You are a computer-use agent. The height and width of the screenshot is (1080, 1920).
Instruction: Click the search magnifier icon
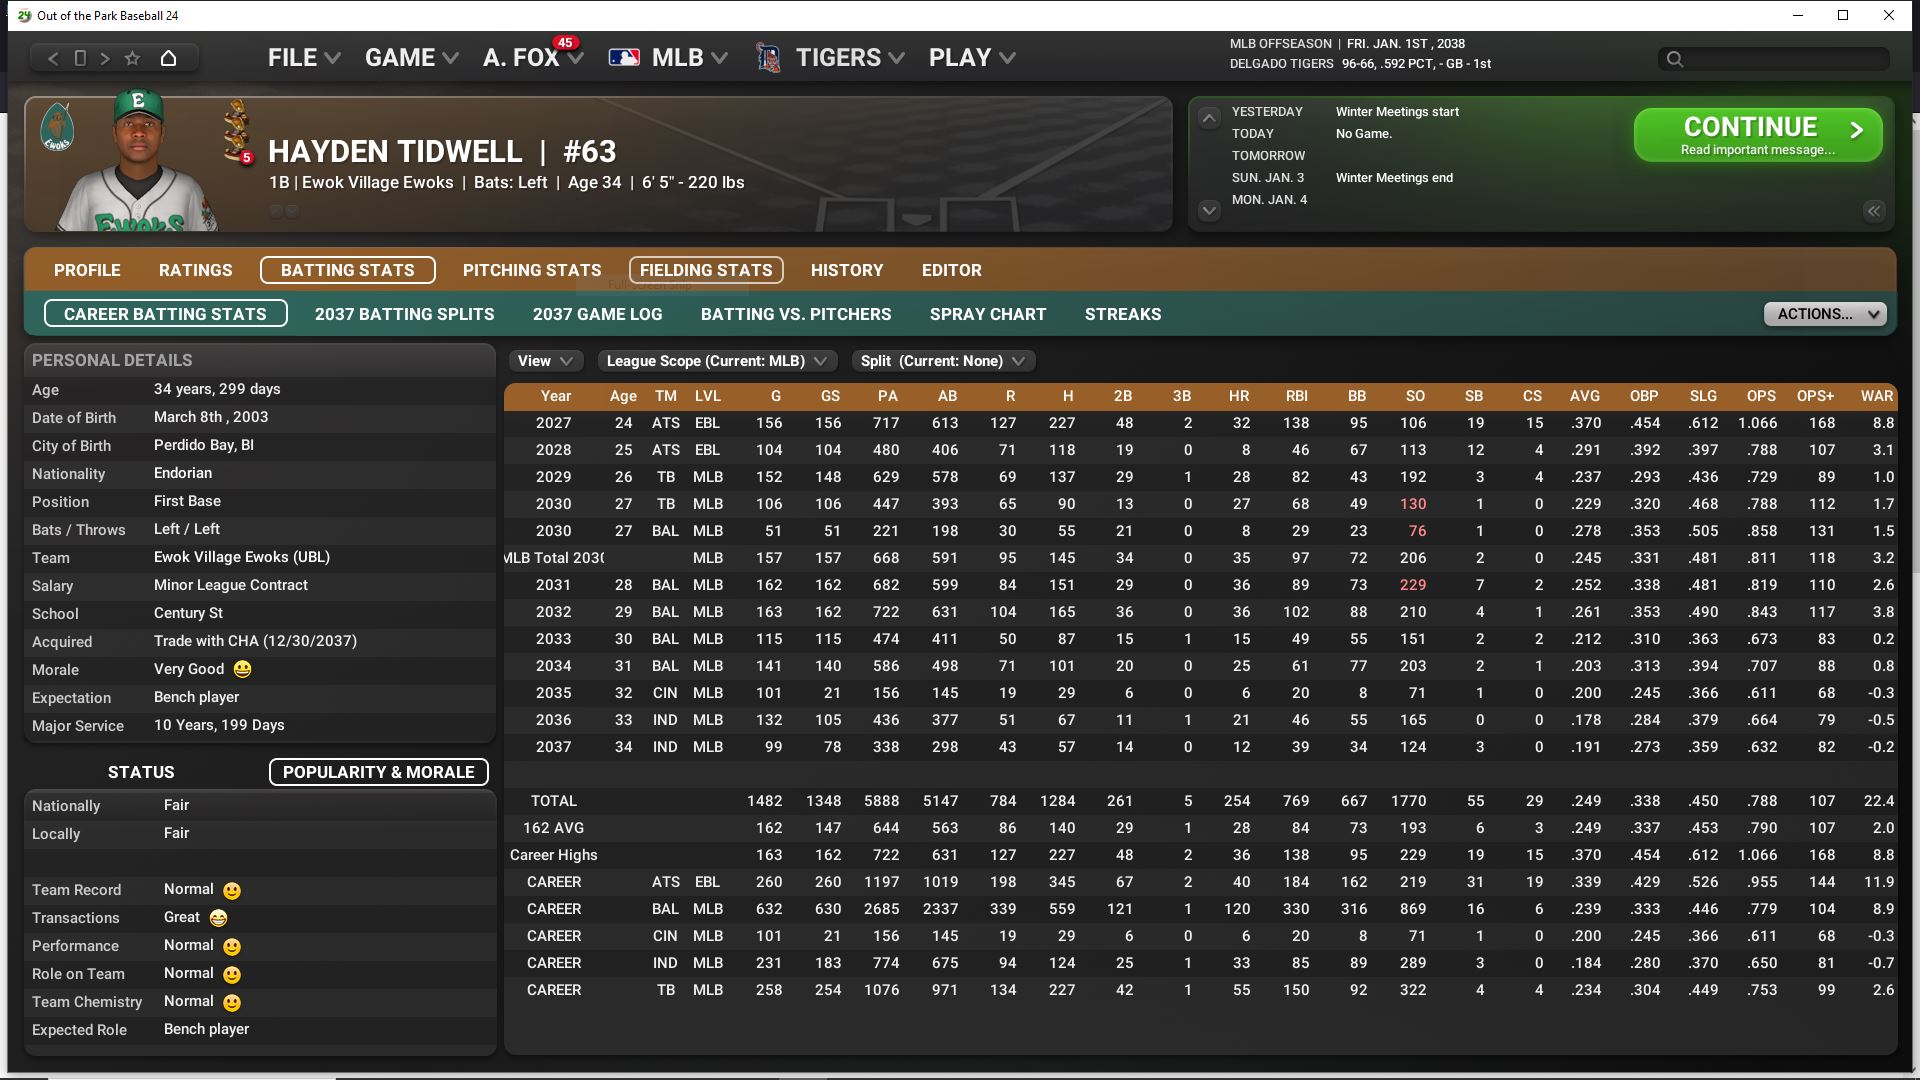1675,59
